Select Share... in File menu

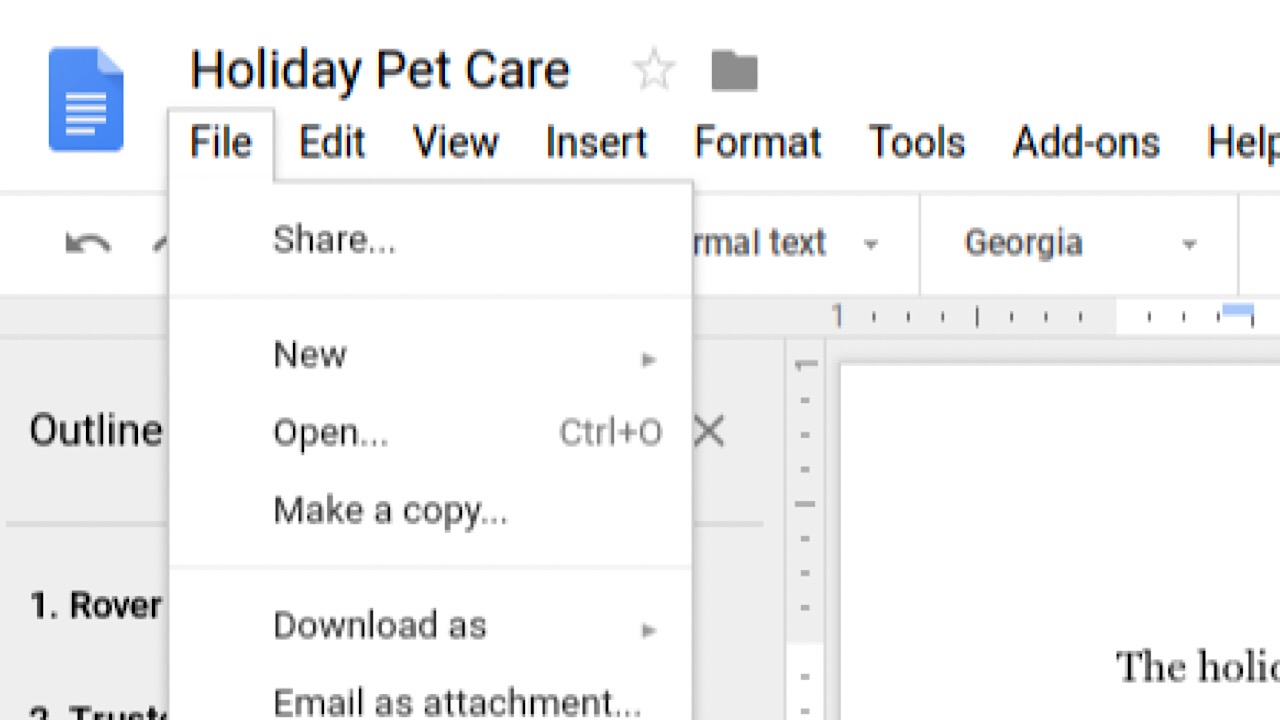pos(334,240)
